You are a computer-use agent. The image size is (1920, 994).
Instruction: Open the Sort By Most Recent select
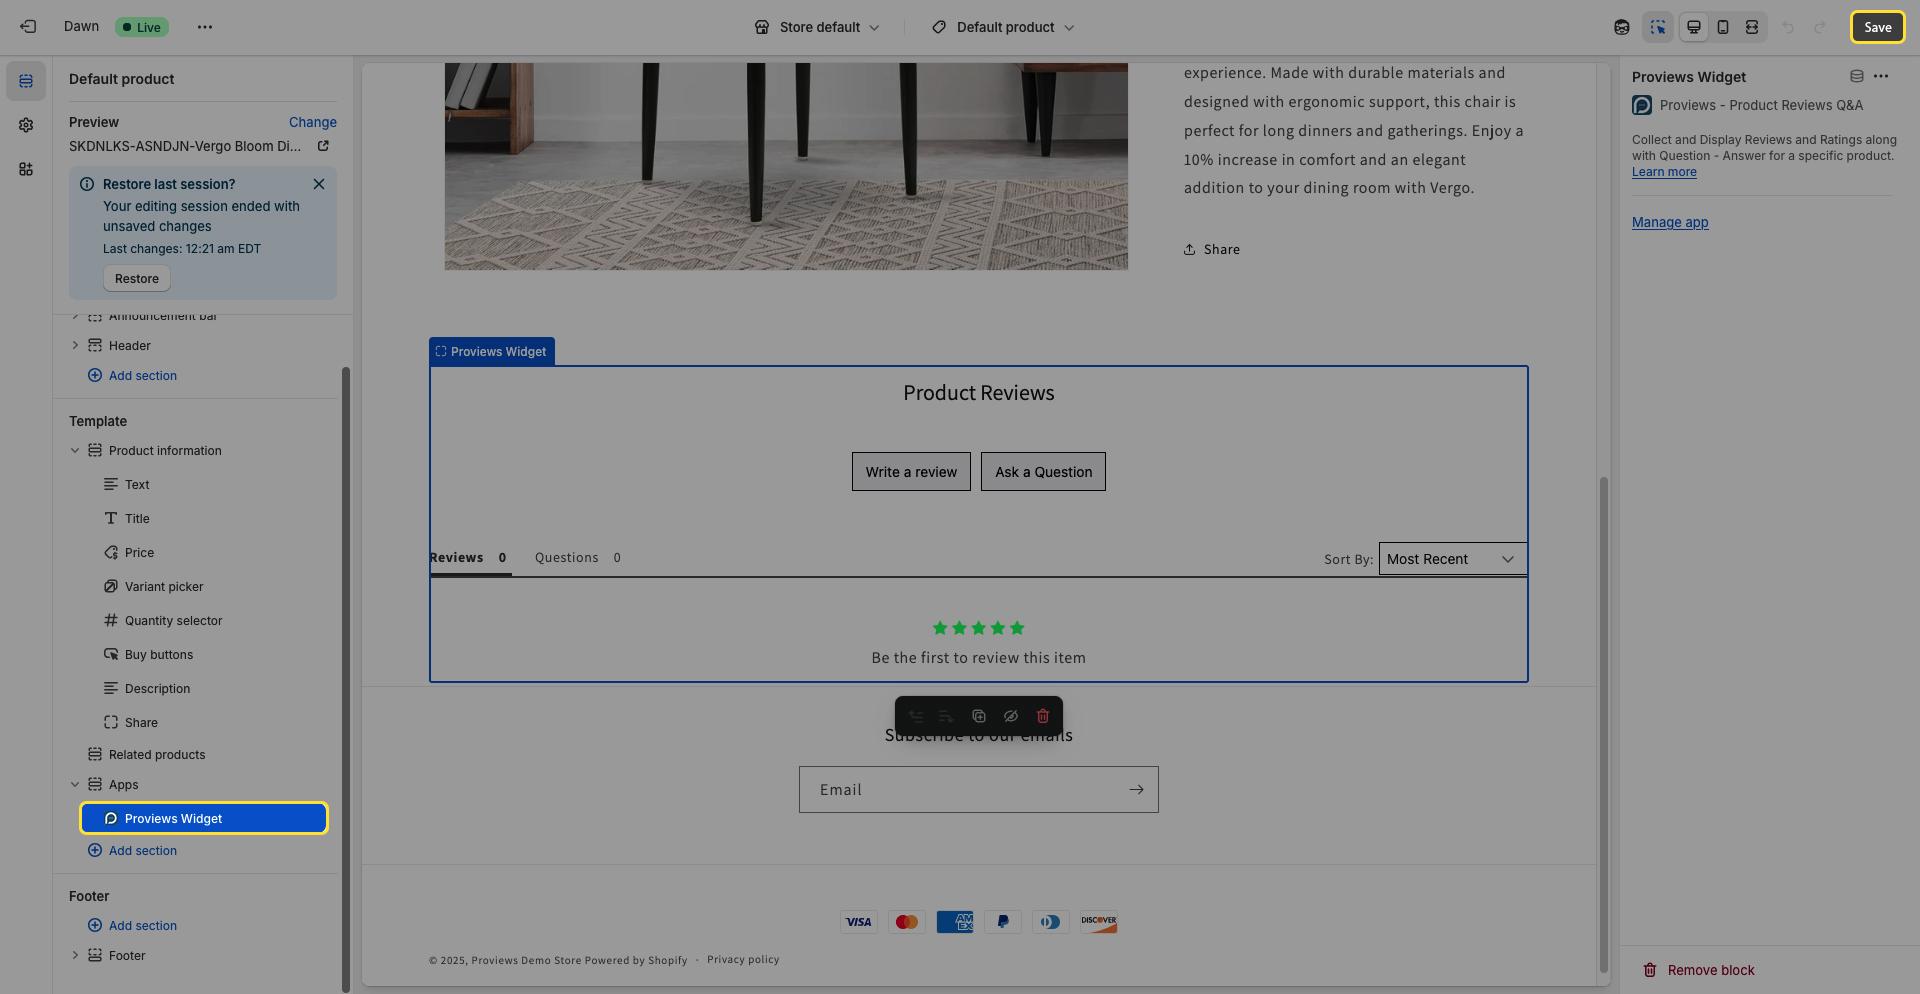1451,559
